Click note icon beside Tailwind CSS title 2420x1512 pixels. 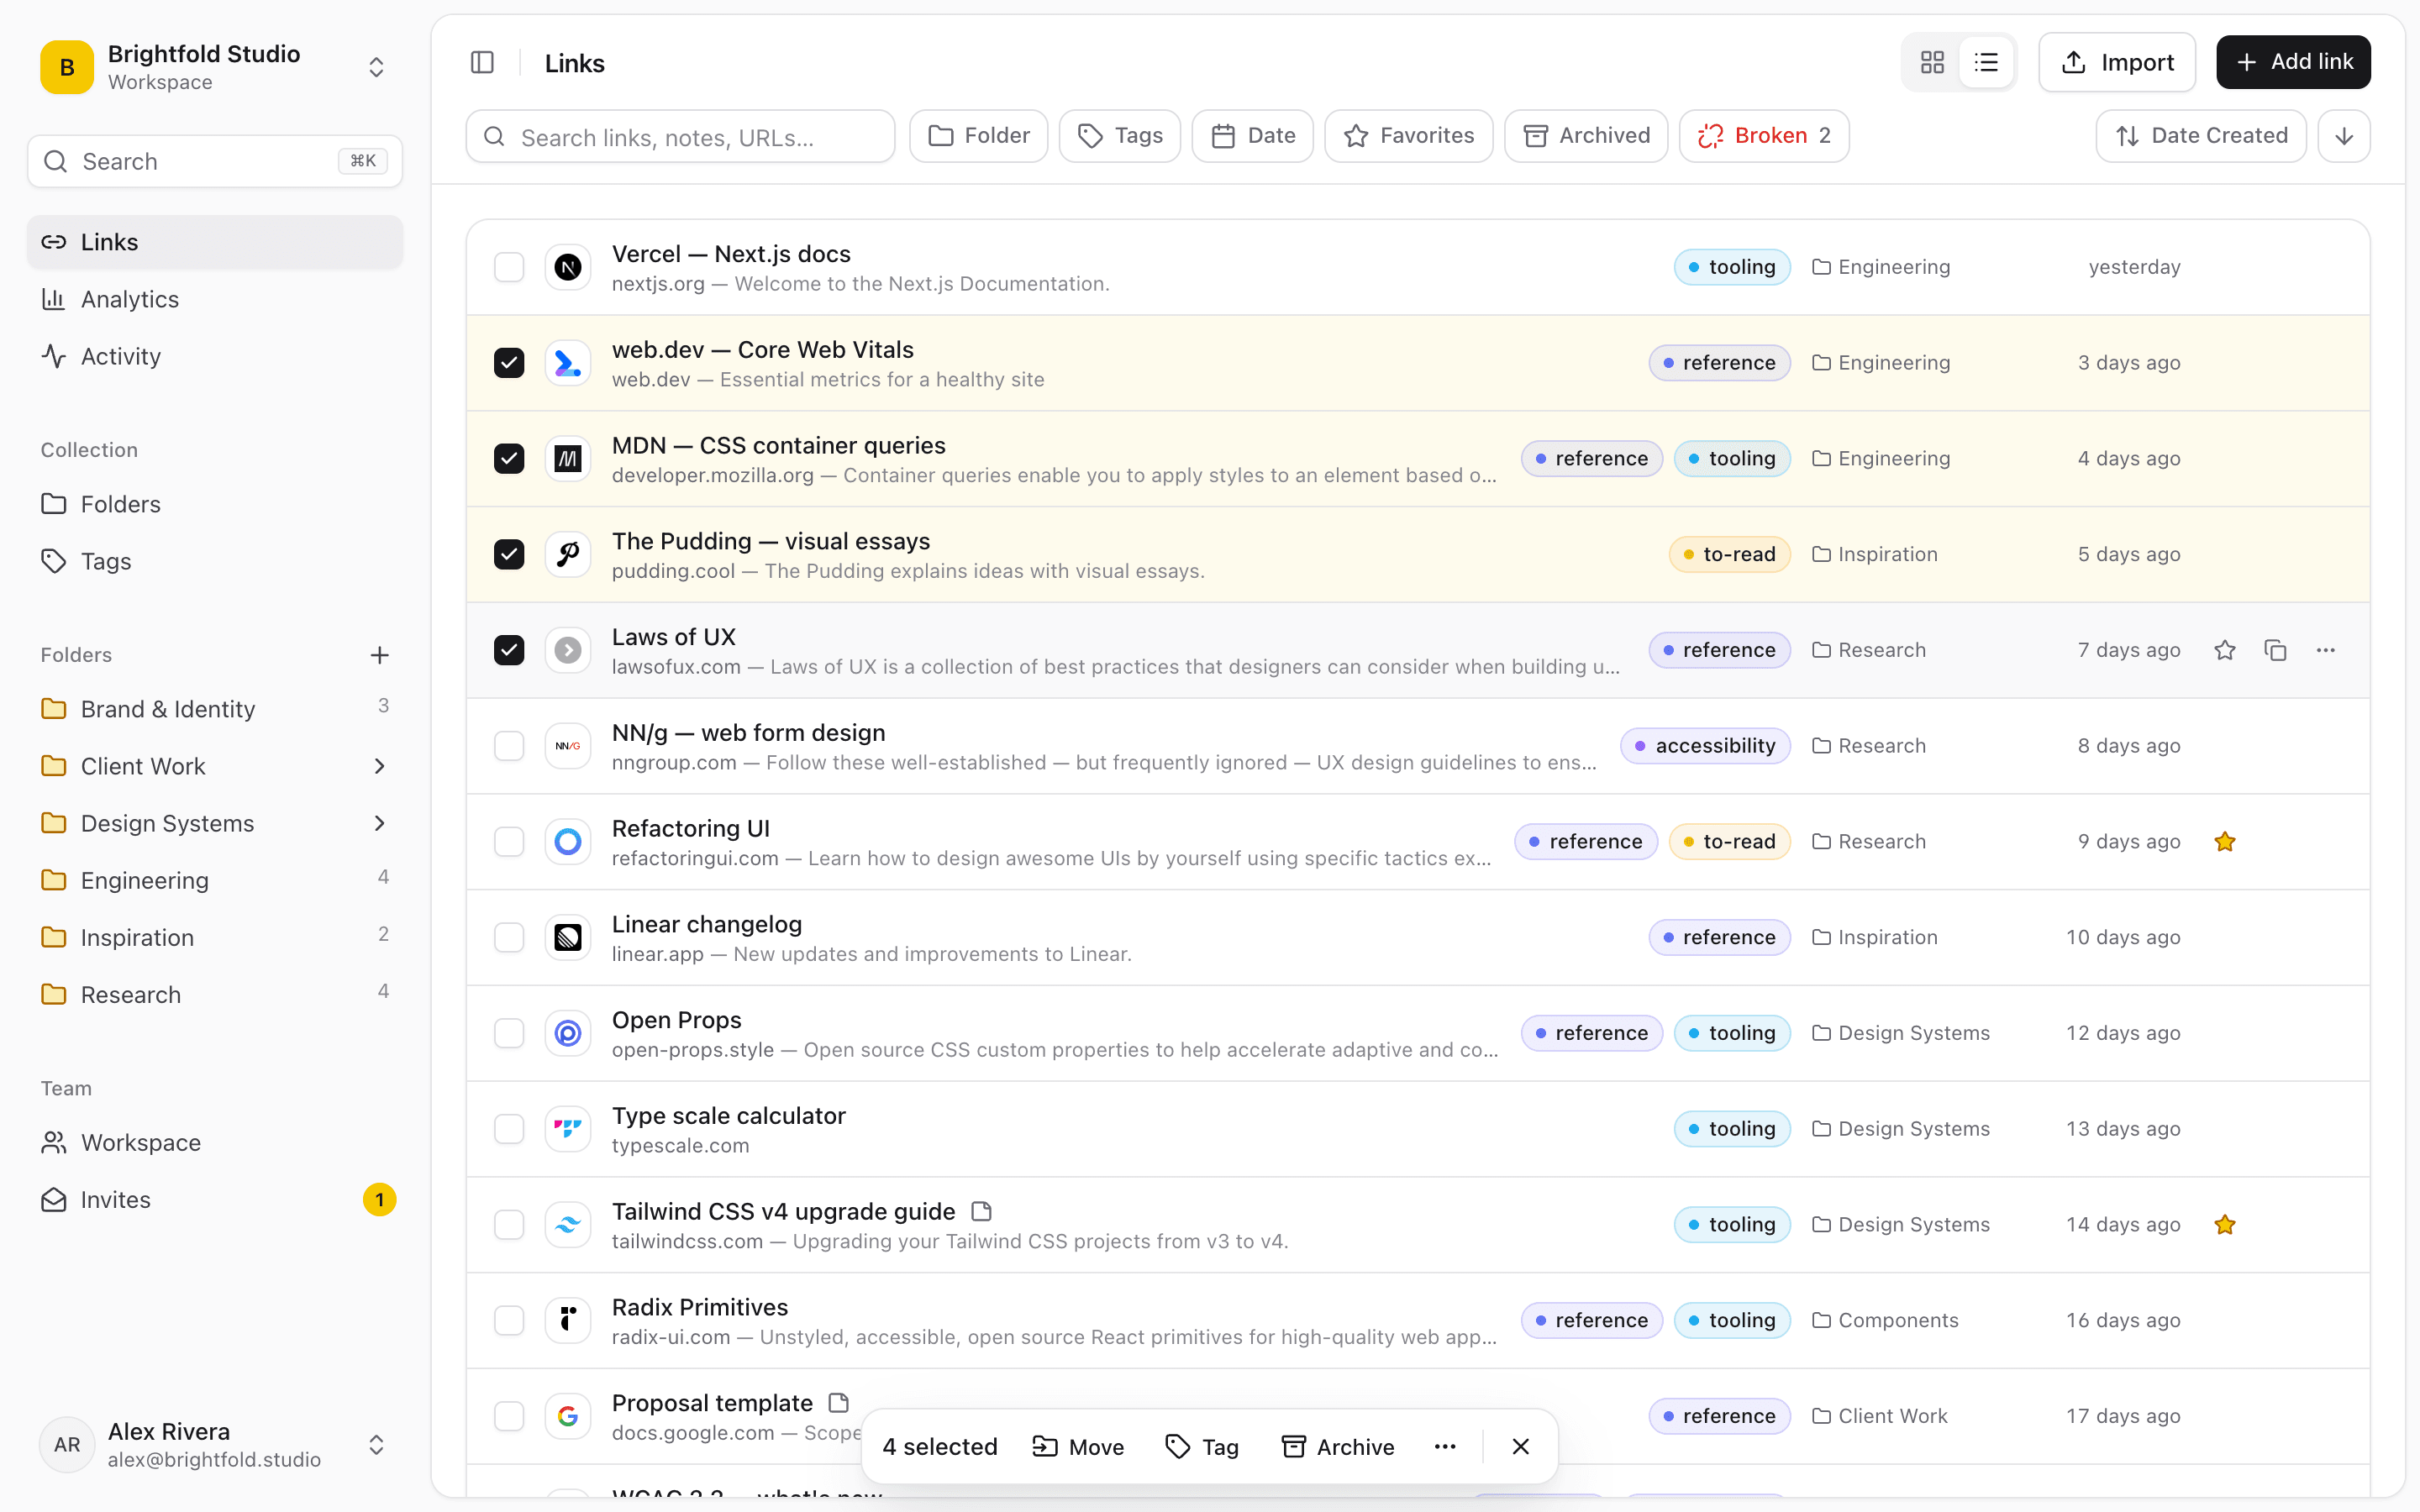coord(982,1211)
